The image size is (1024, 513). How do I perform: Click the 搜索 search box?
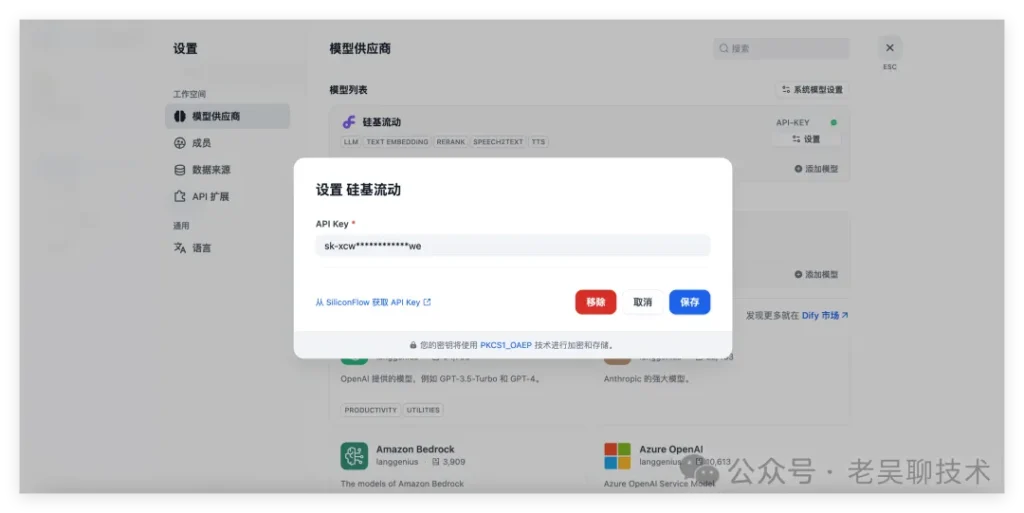781,48
